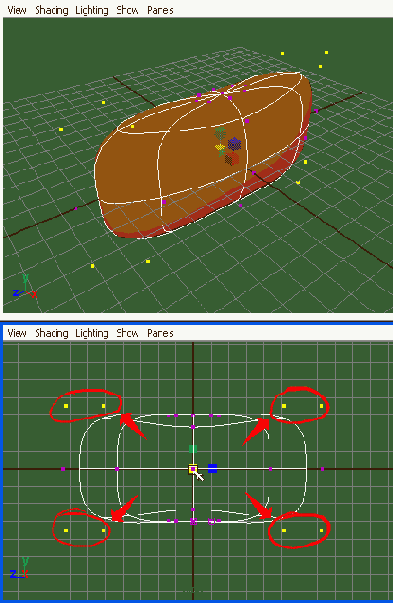Select rightmost purple CV on horizontal axis, lower viewport

coord(323,469)
